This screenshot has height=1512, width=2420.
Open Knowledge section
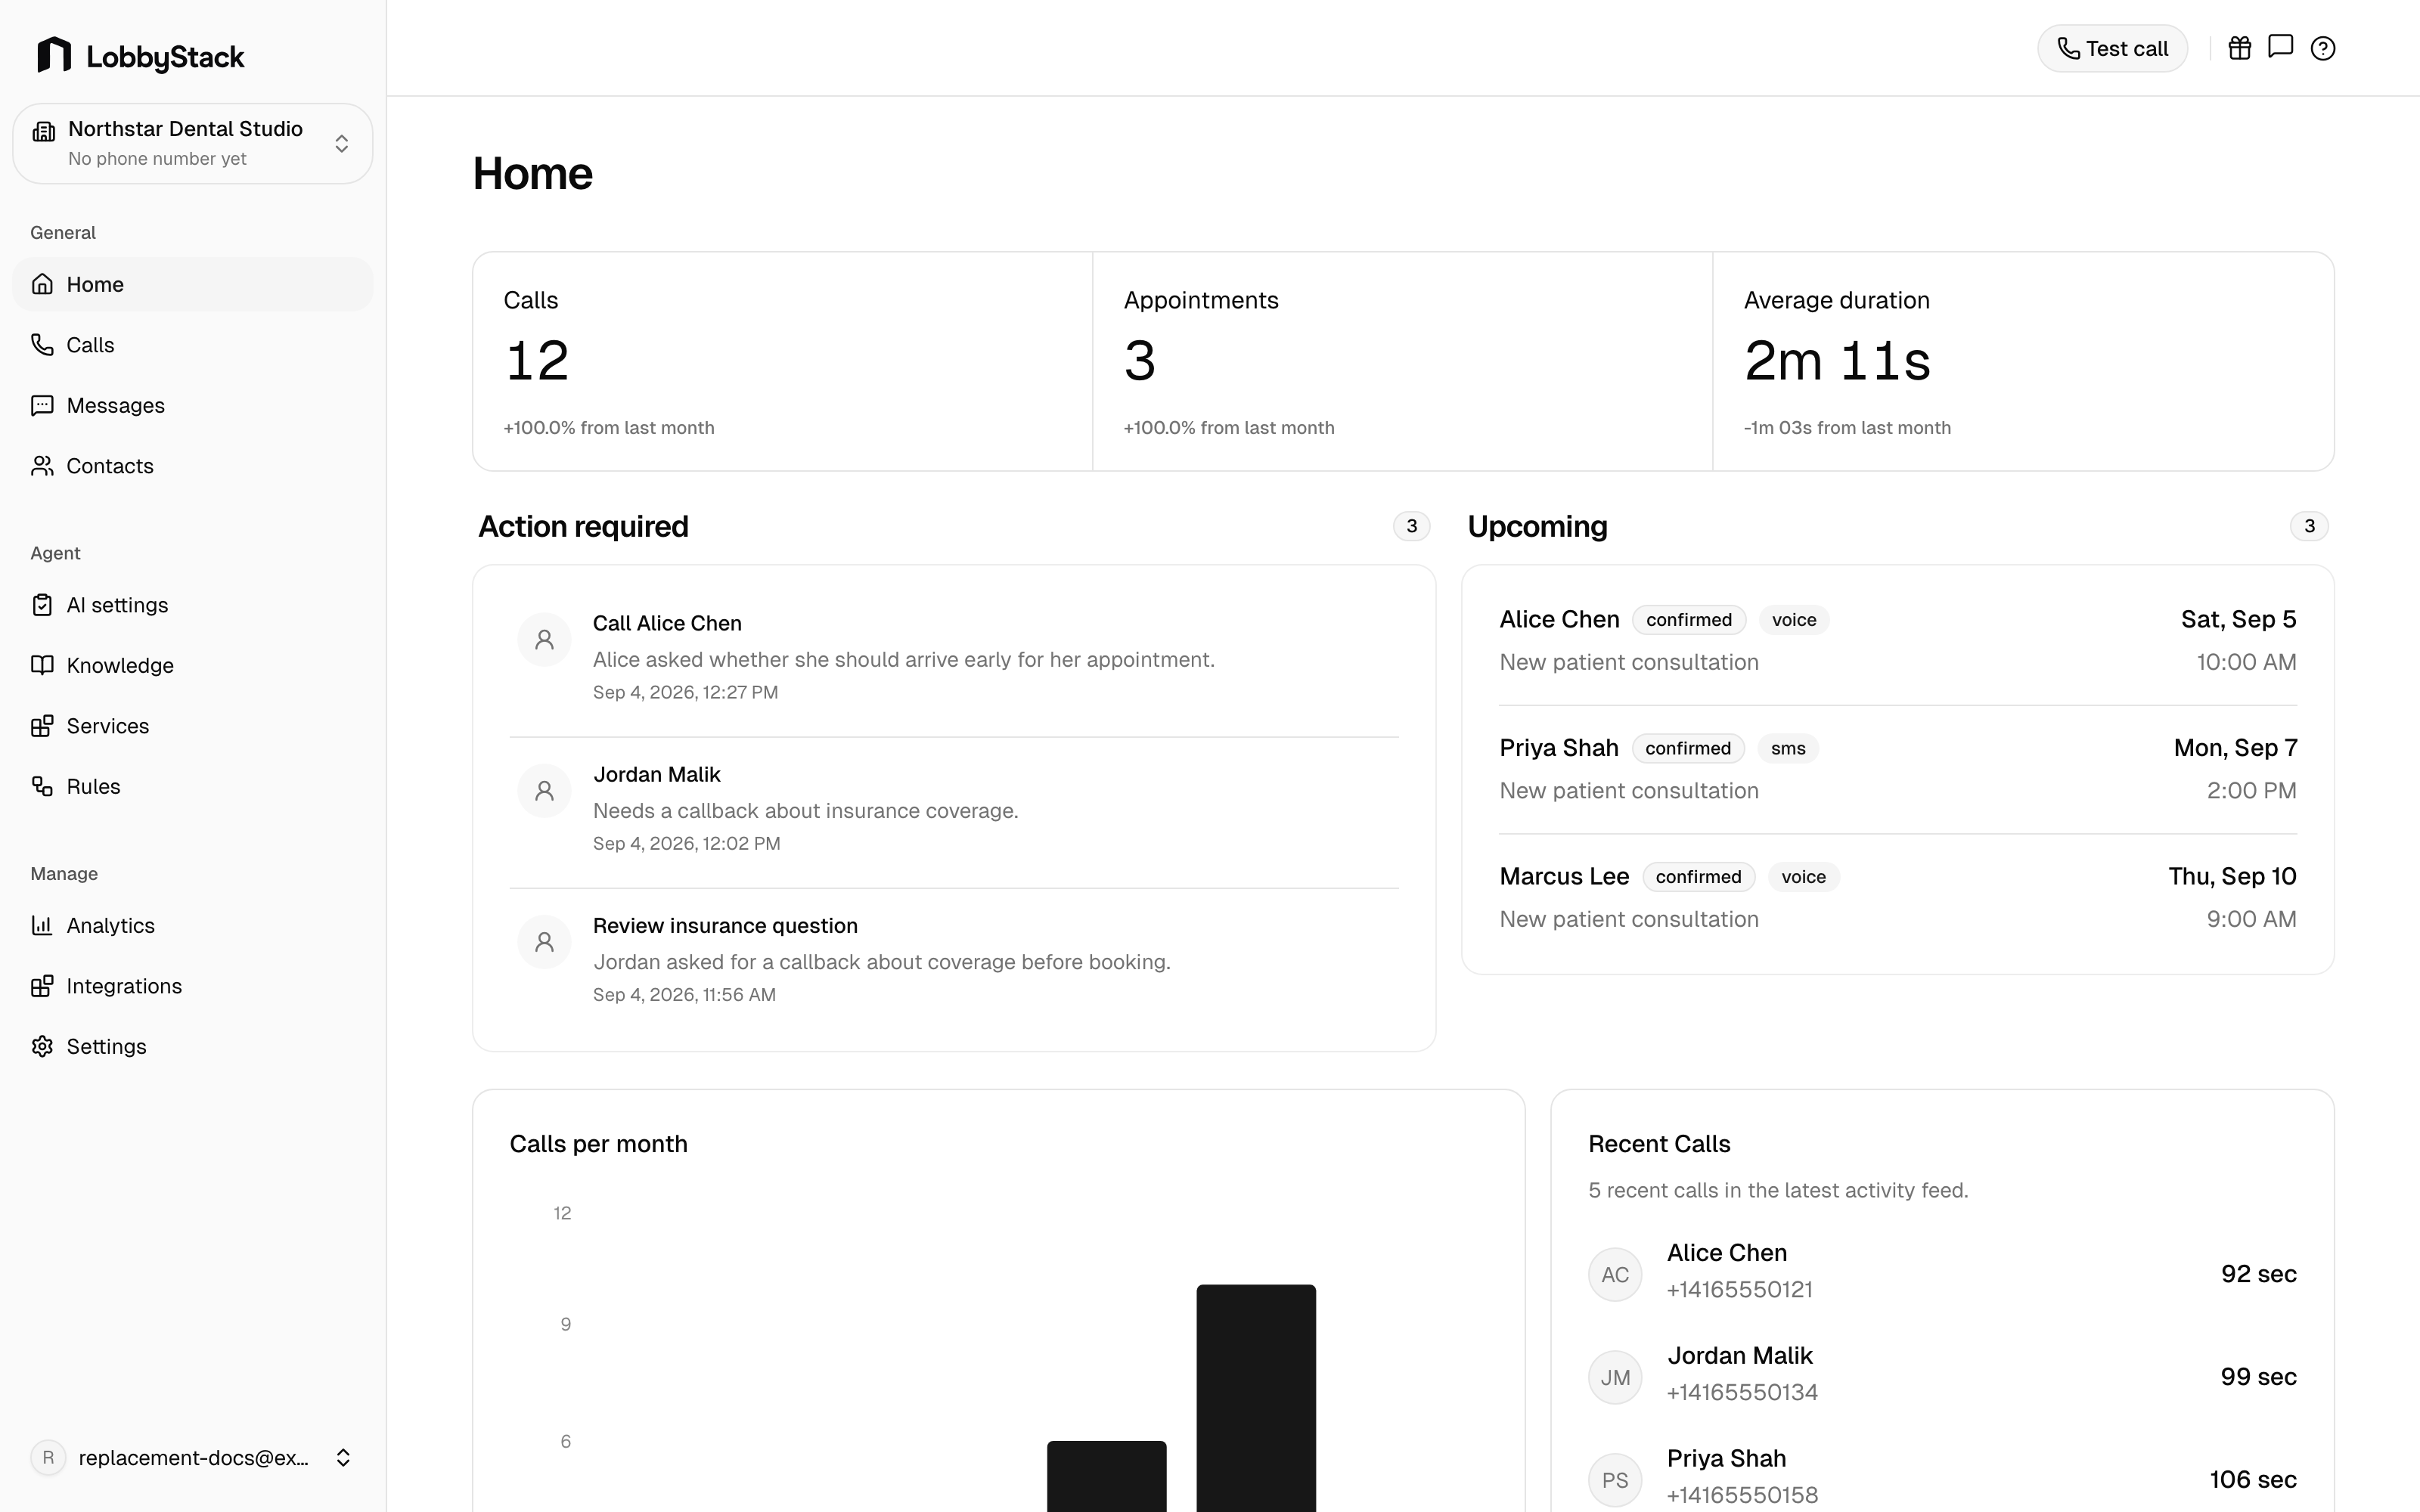(x=192, y=665)
